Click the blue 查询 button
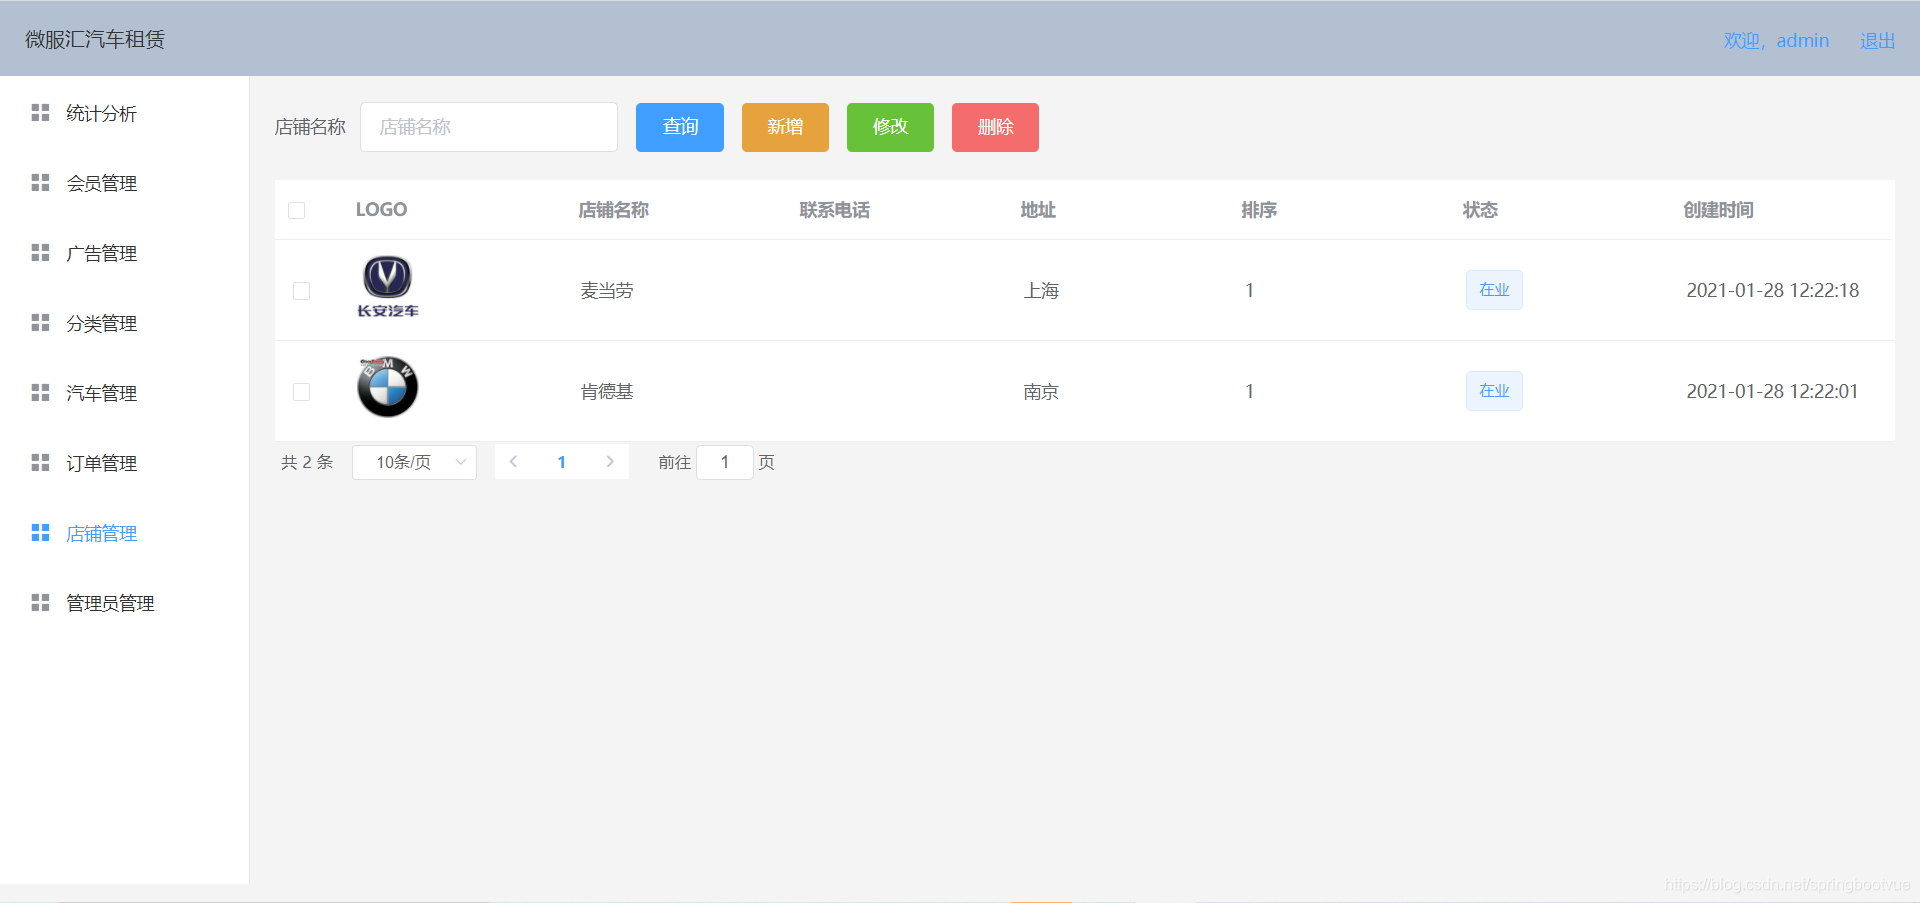The height and width of the screenshot is (903, 1920). pos(680,127)
